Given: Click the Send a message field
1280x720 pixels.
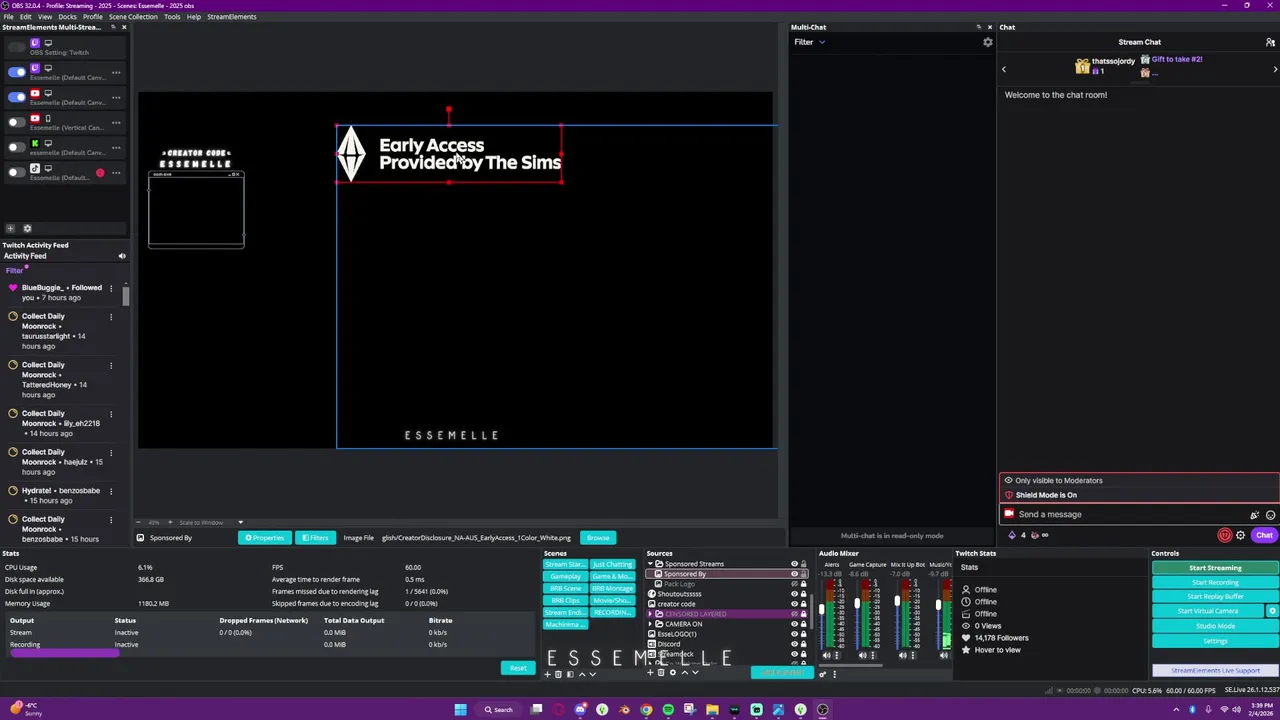Looking at the screenshot, I should 1125,514.
